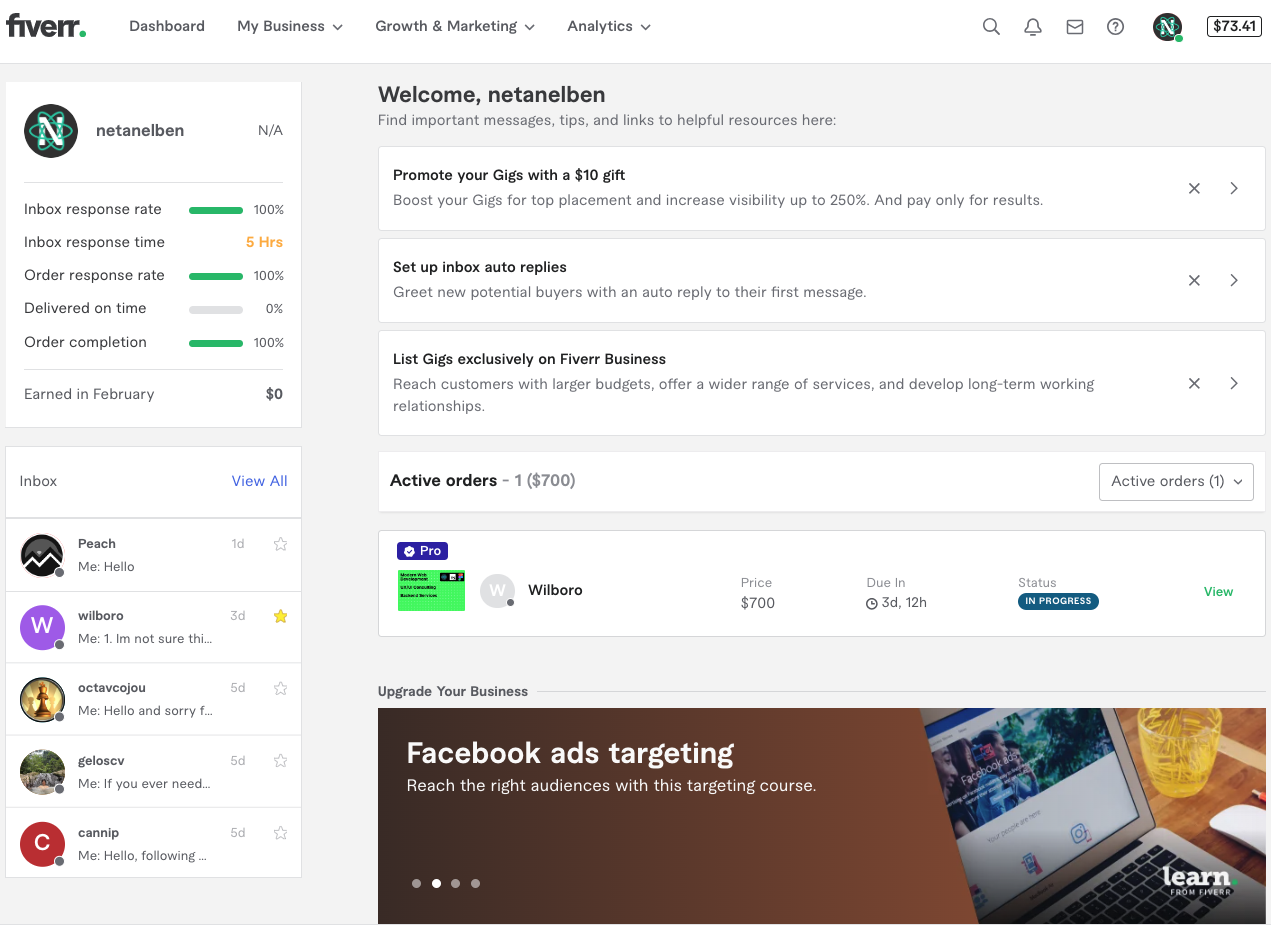Click Wilboro gray avatar in order

(497, 590)
